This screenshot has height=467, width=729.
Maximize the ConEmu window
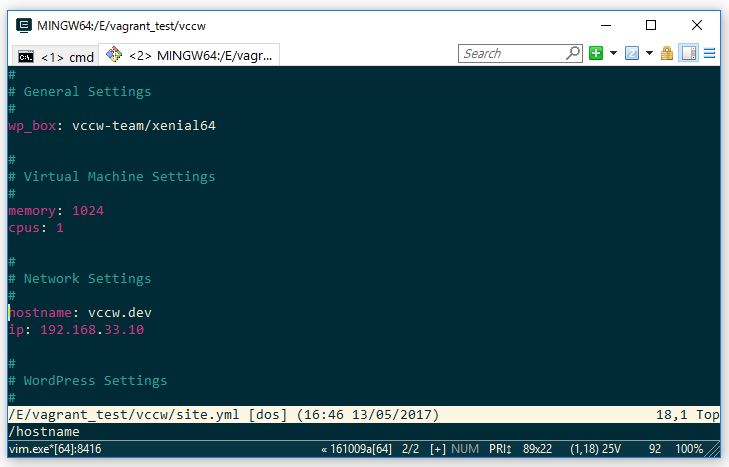(x=651, y=25)
